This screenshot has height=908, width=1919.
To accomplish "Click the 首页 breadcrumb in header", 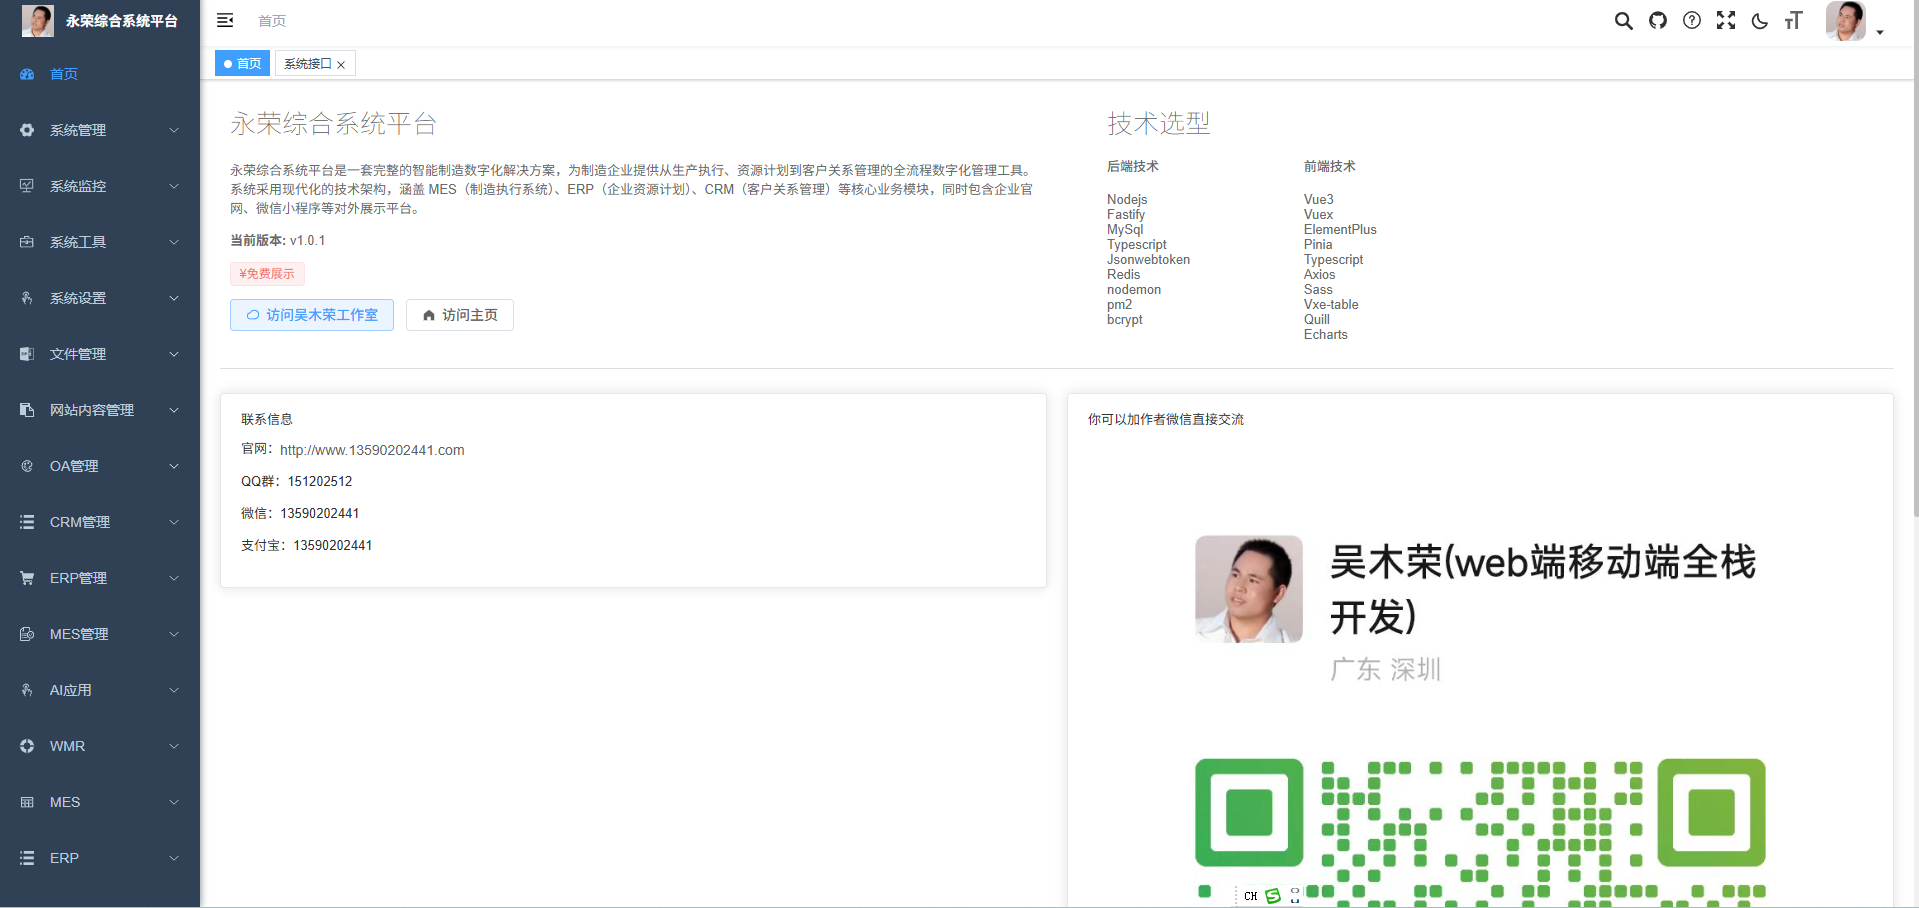I will pyautogui.click(x=272, y=21).
